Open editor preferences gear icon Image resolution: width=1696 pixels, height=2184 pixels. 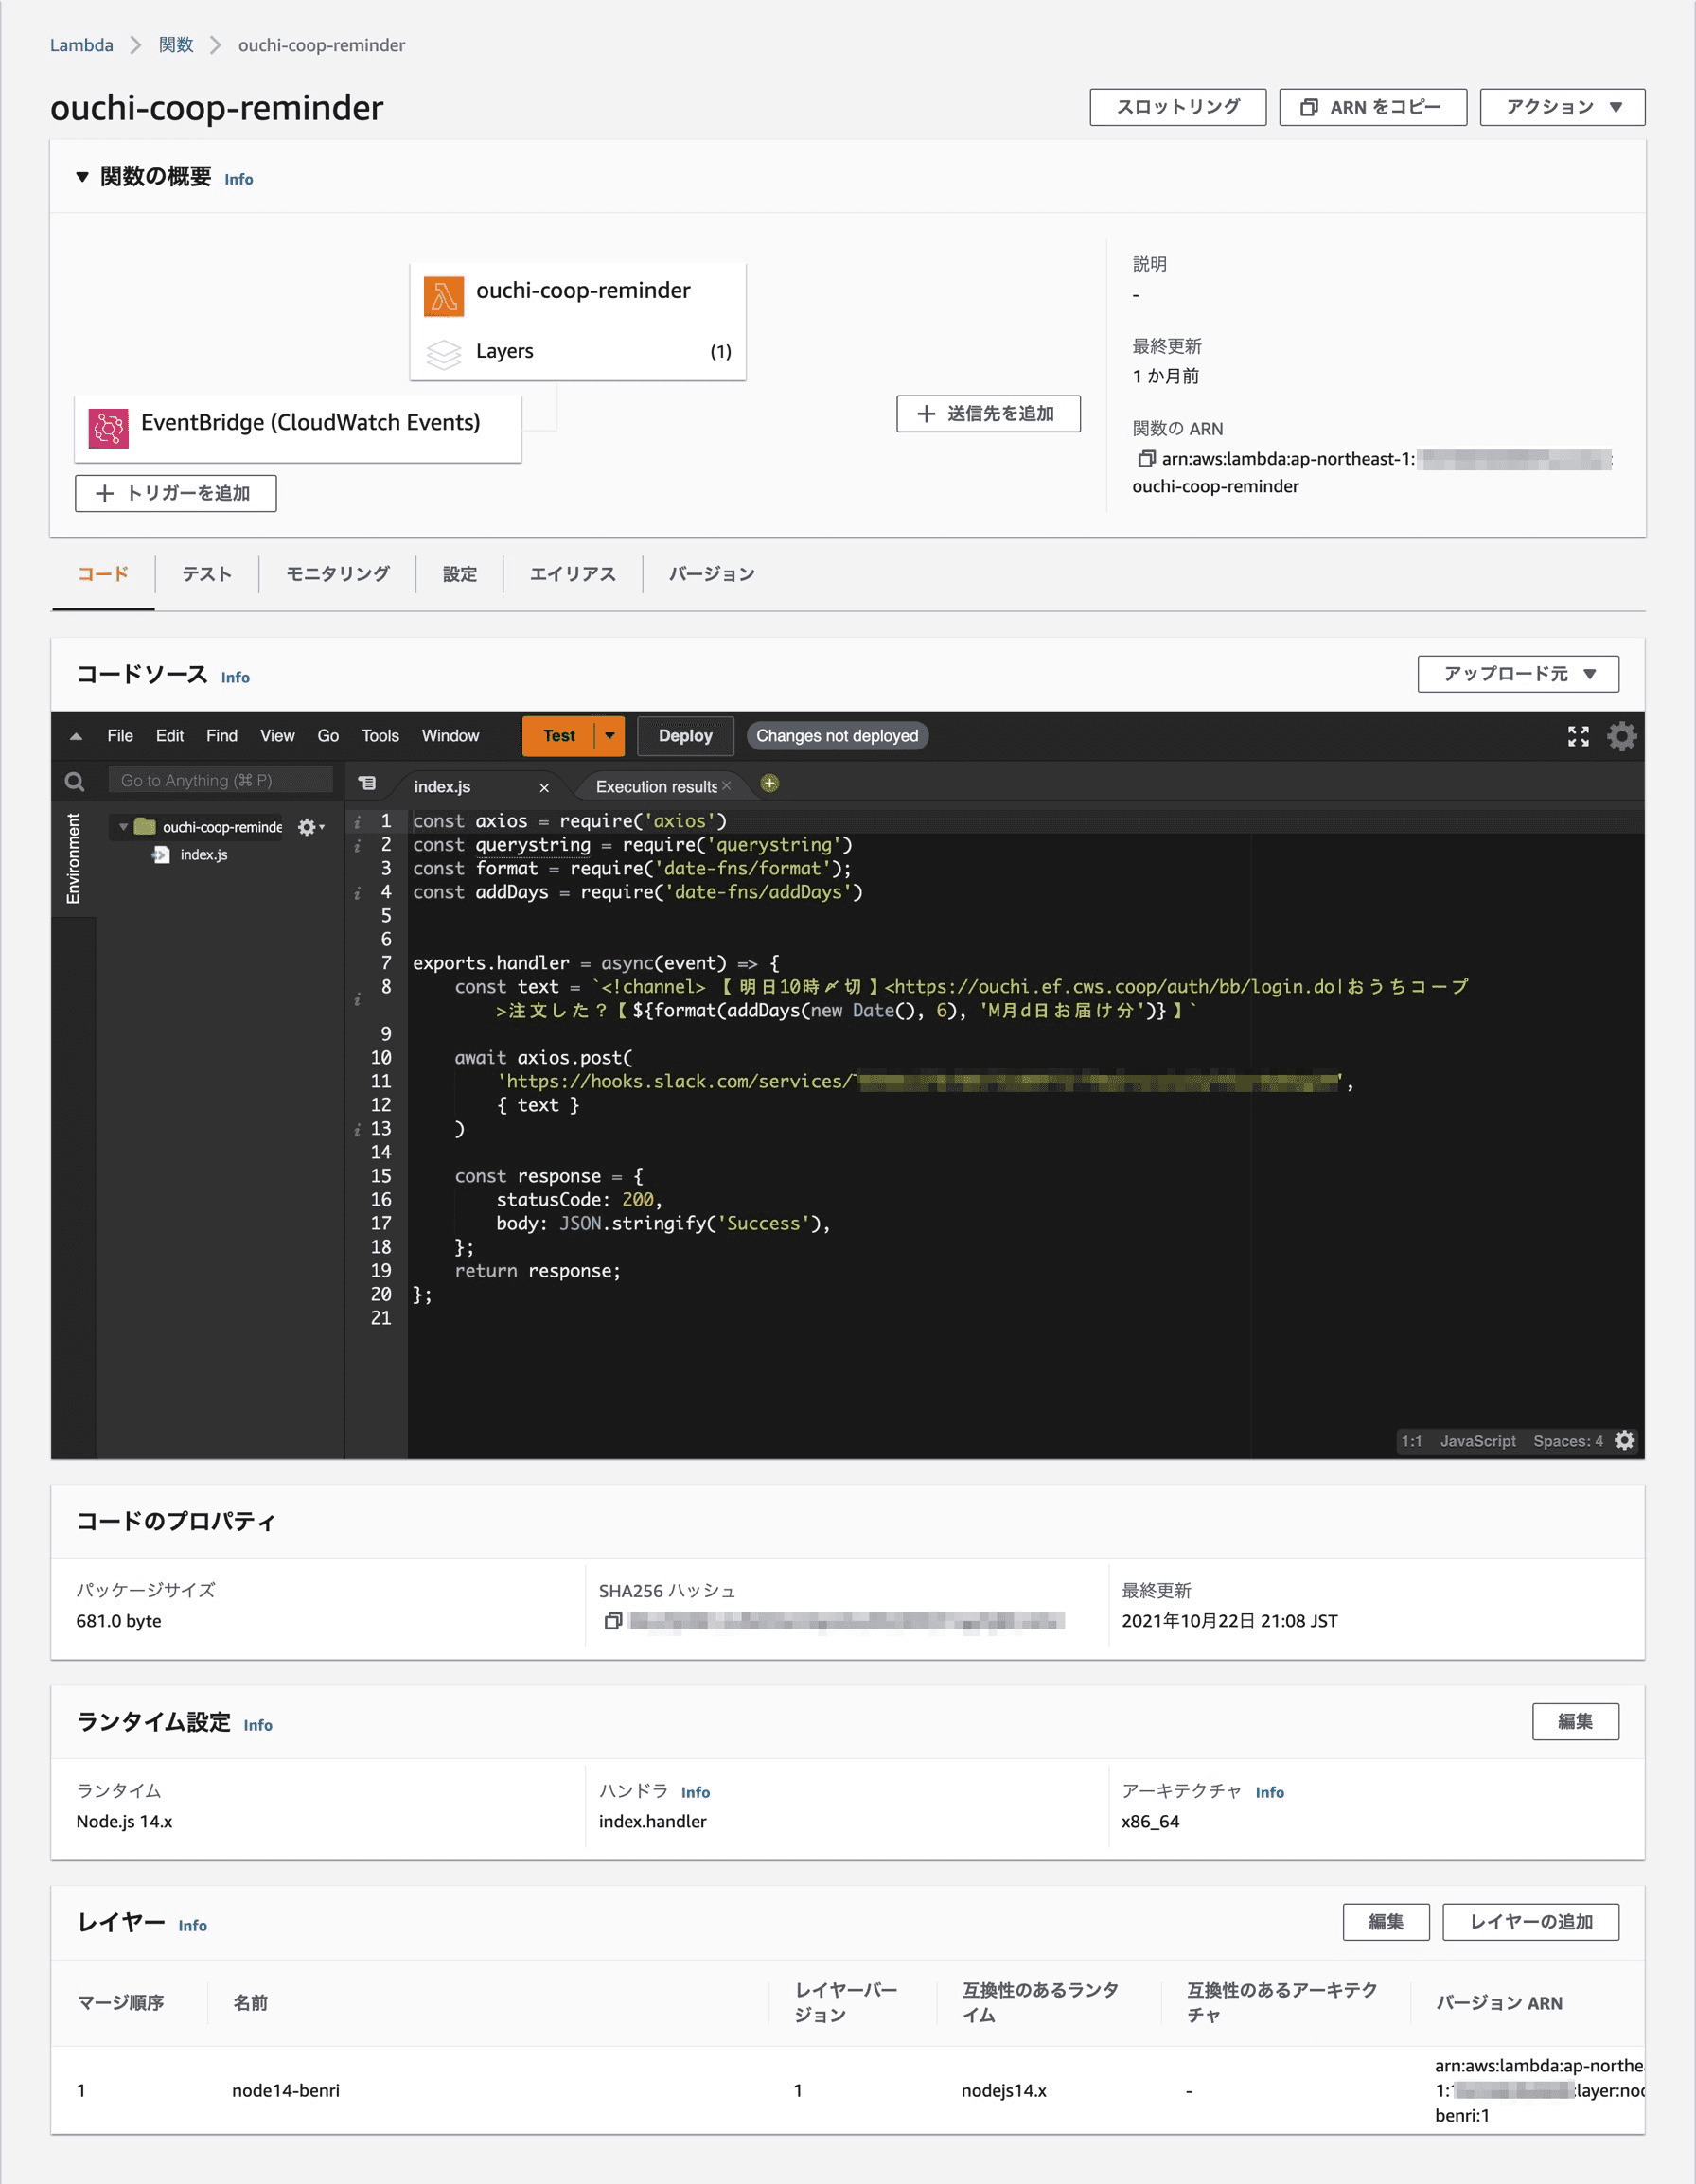(1622, 737)
